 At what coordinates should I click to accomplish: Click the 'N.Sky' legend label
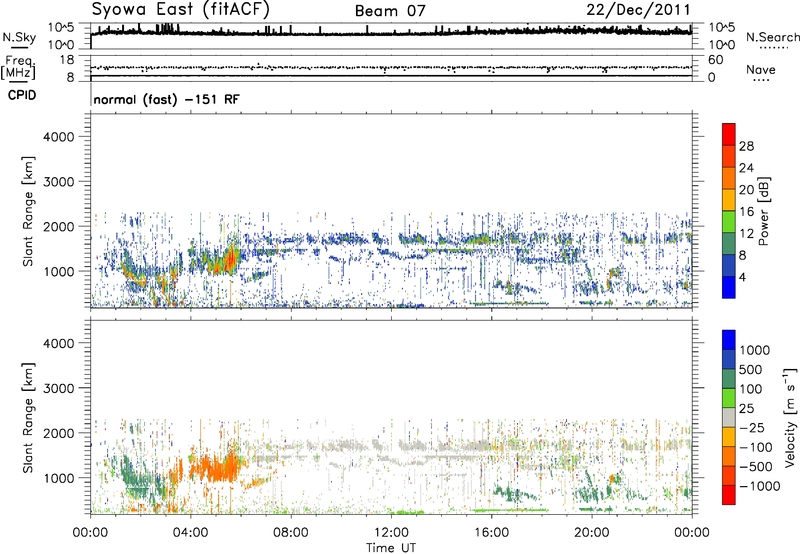pos(19,37)
